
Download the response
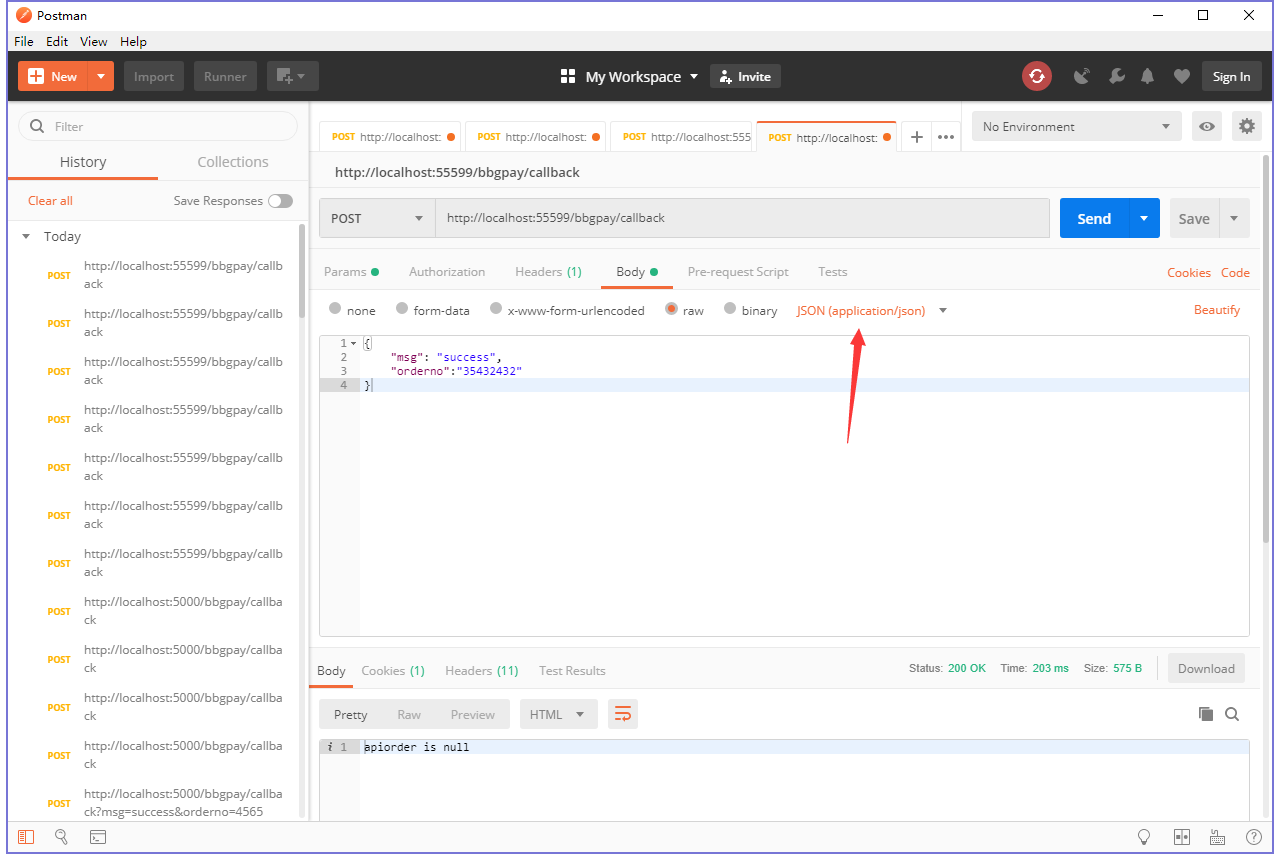[x=1206, y=668]
